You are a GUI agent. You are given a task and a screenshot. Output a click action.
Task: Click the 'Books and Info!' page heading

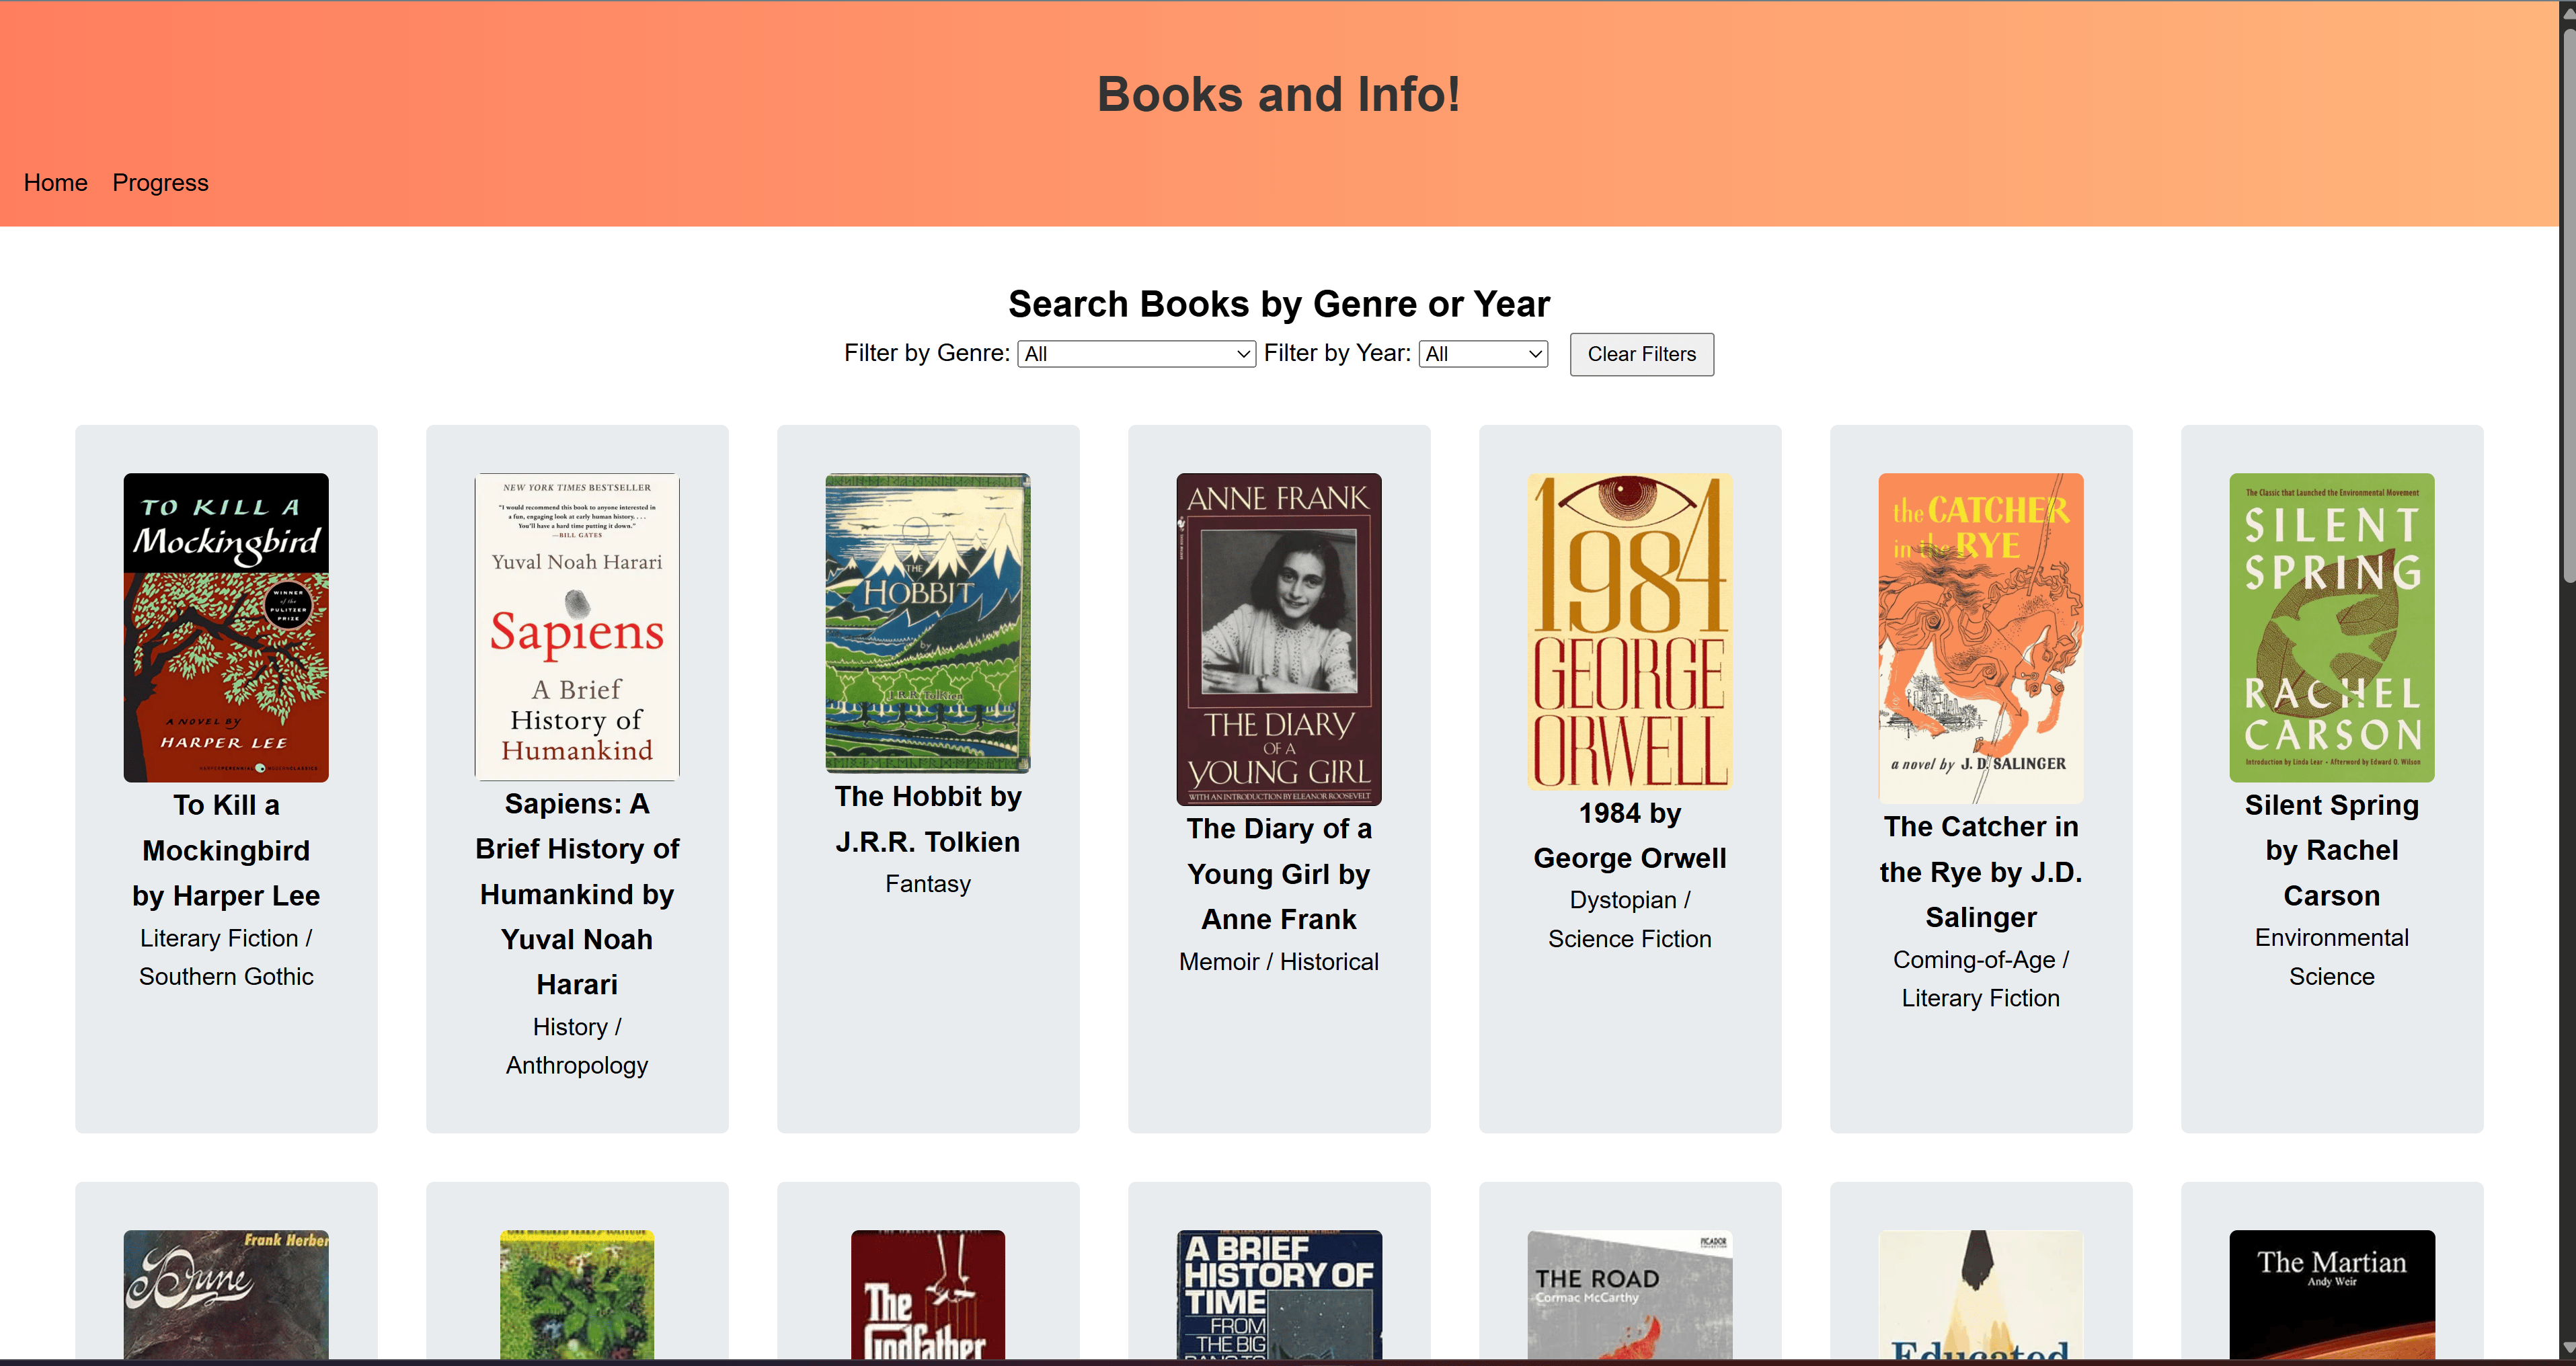[1279, 94]
